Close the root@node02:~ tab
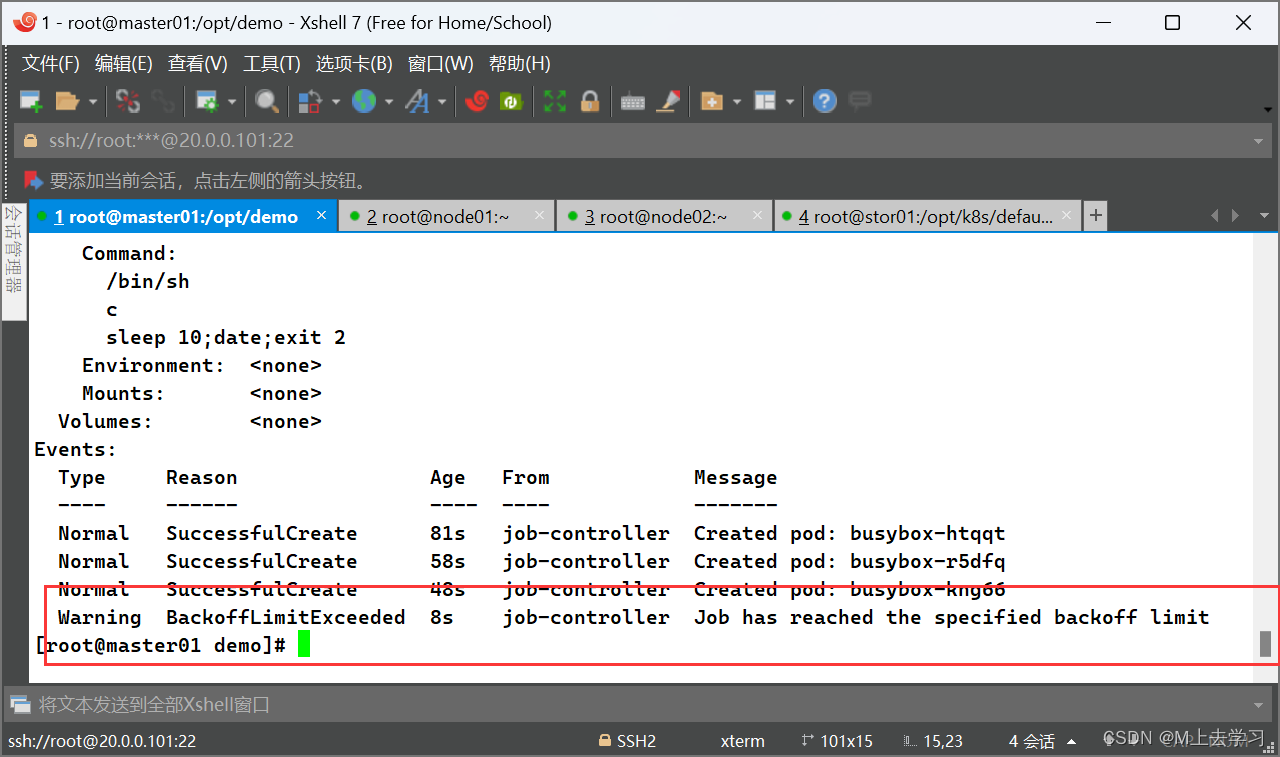The width and height of the screenshot is (1280, 757). click(x=758, y=215)
